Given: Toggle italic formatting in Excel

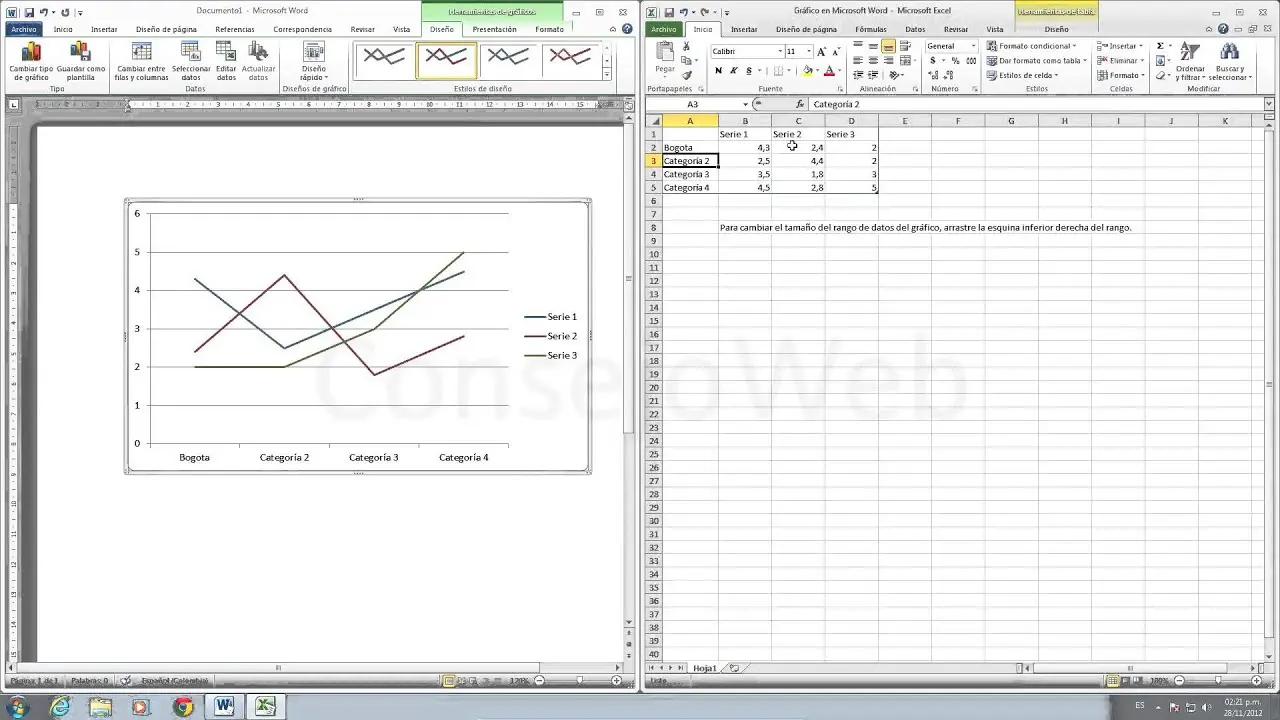Looking at the screenshot, I should 731,72.
